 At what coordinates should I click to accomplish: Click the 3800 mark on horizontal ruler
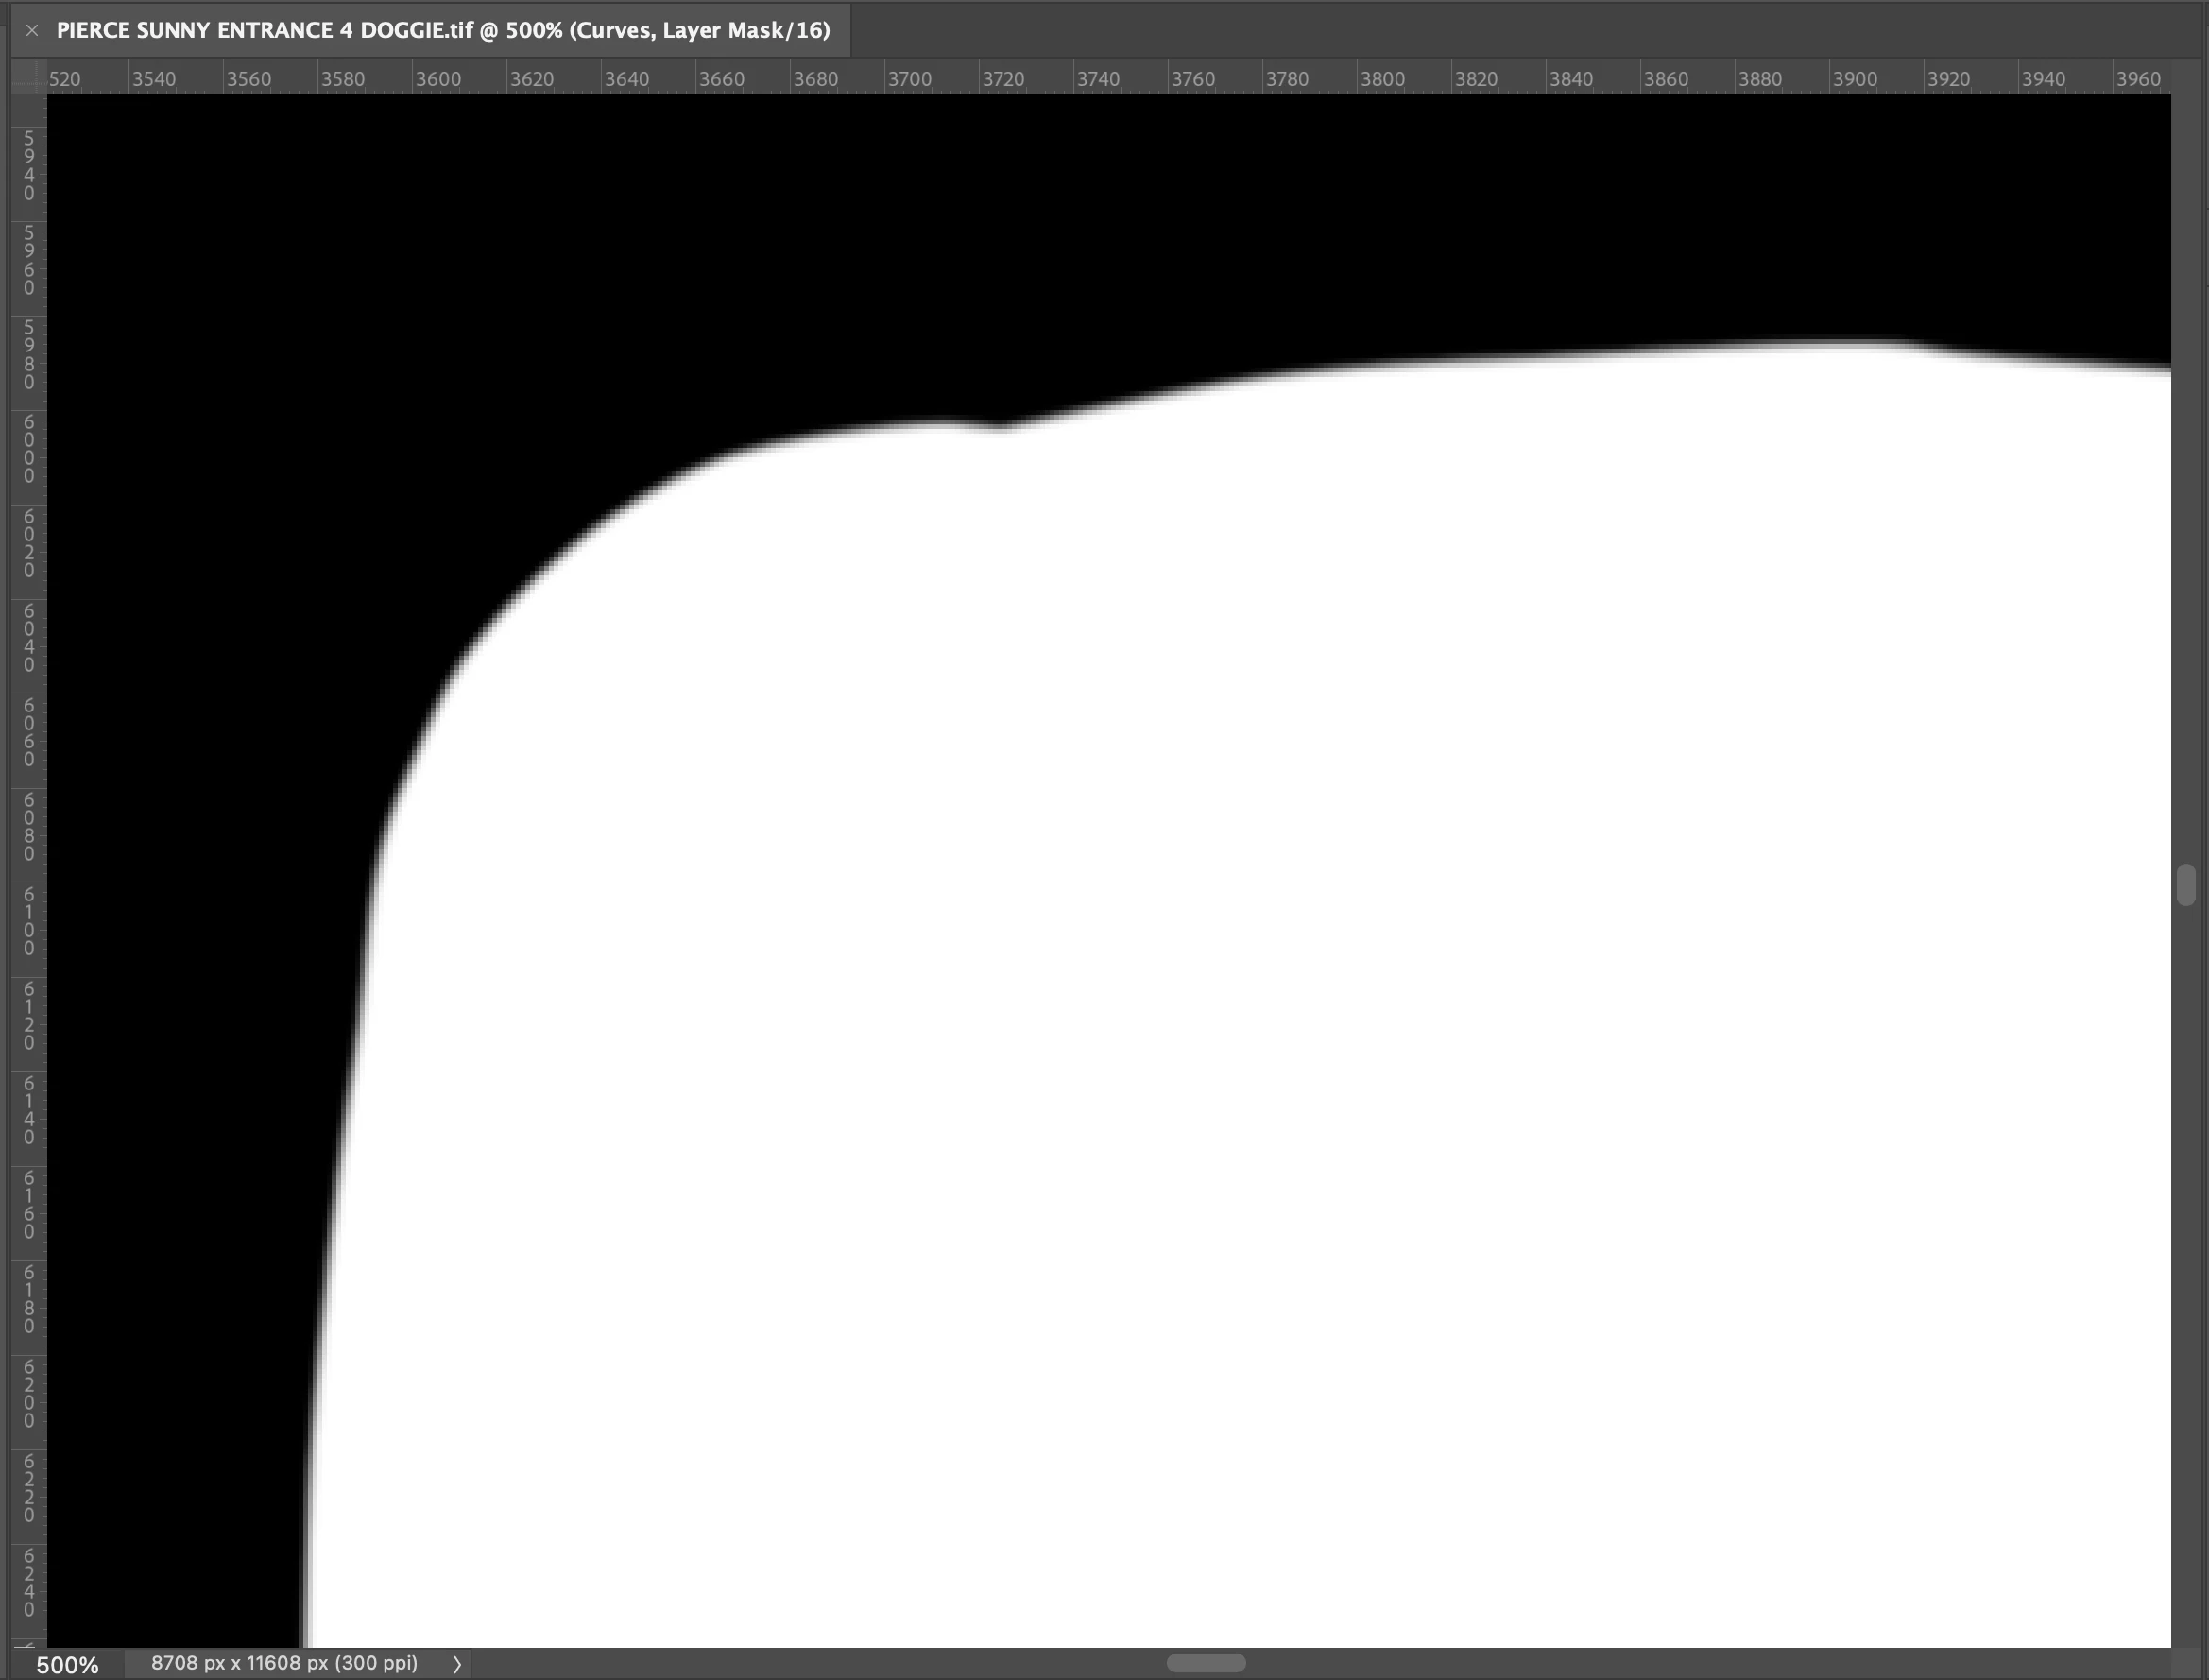tap(1382, 79)
